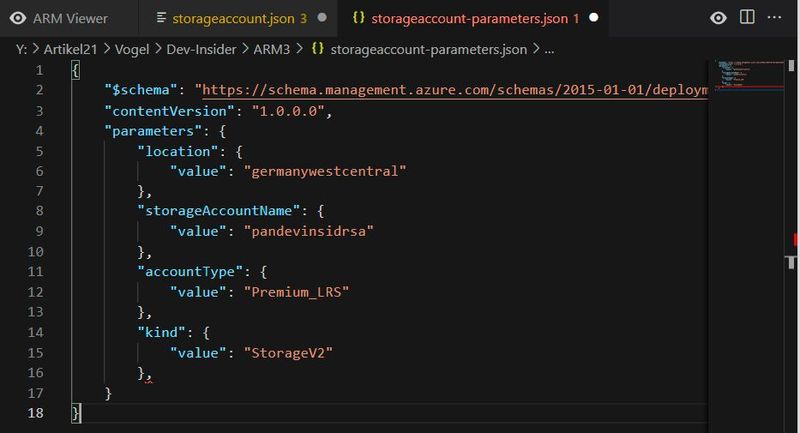Close storageaccount-parameters.json via its white dot
This screenshot has height=433, width=800.
point(593,17)
